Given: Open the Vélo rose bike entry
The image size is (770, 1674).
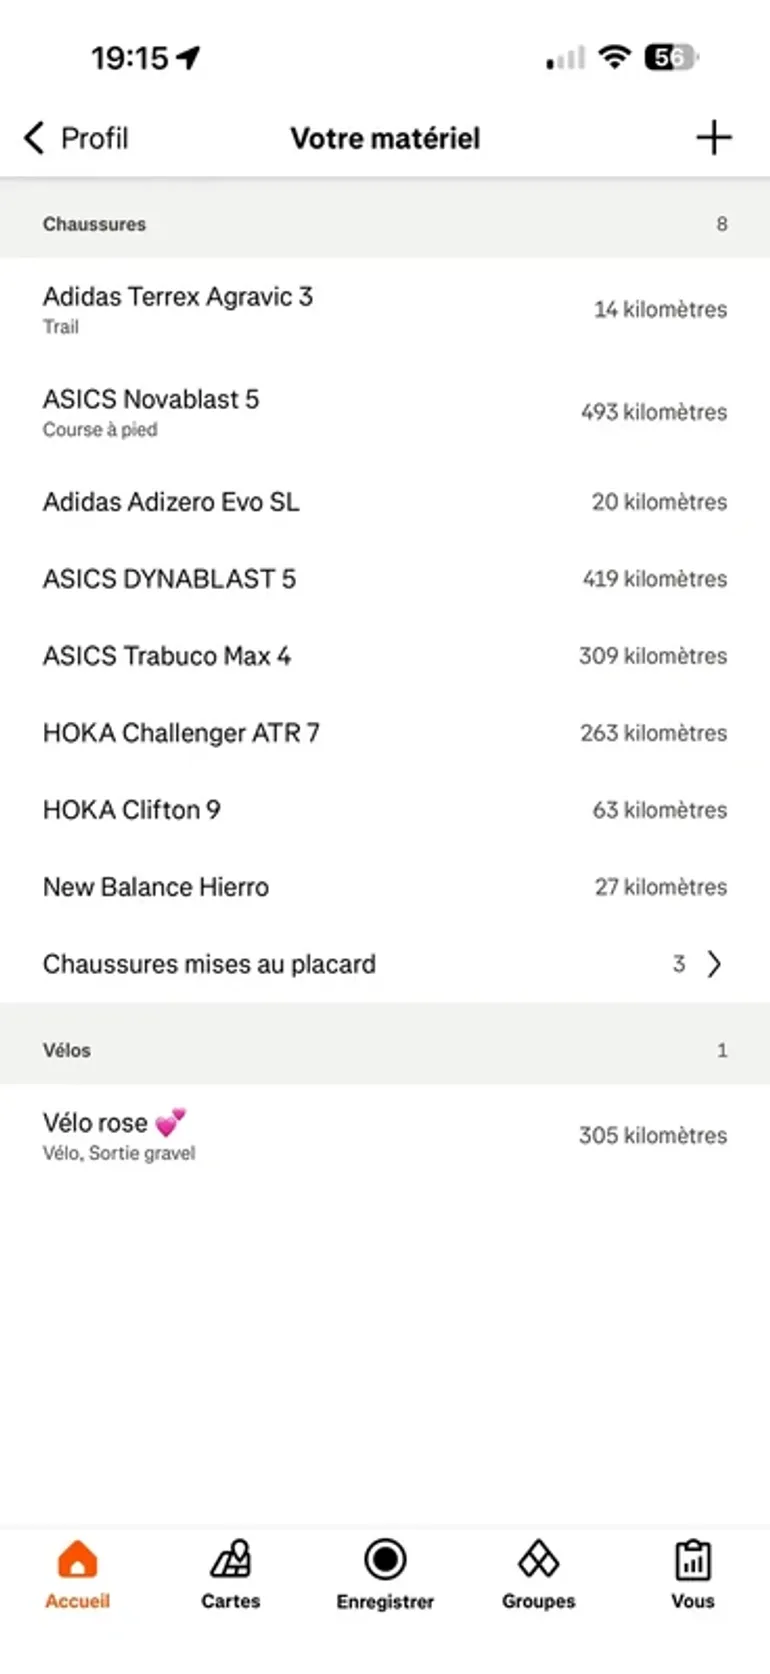Looking at the screenshot, I should [385, 1135].
